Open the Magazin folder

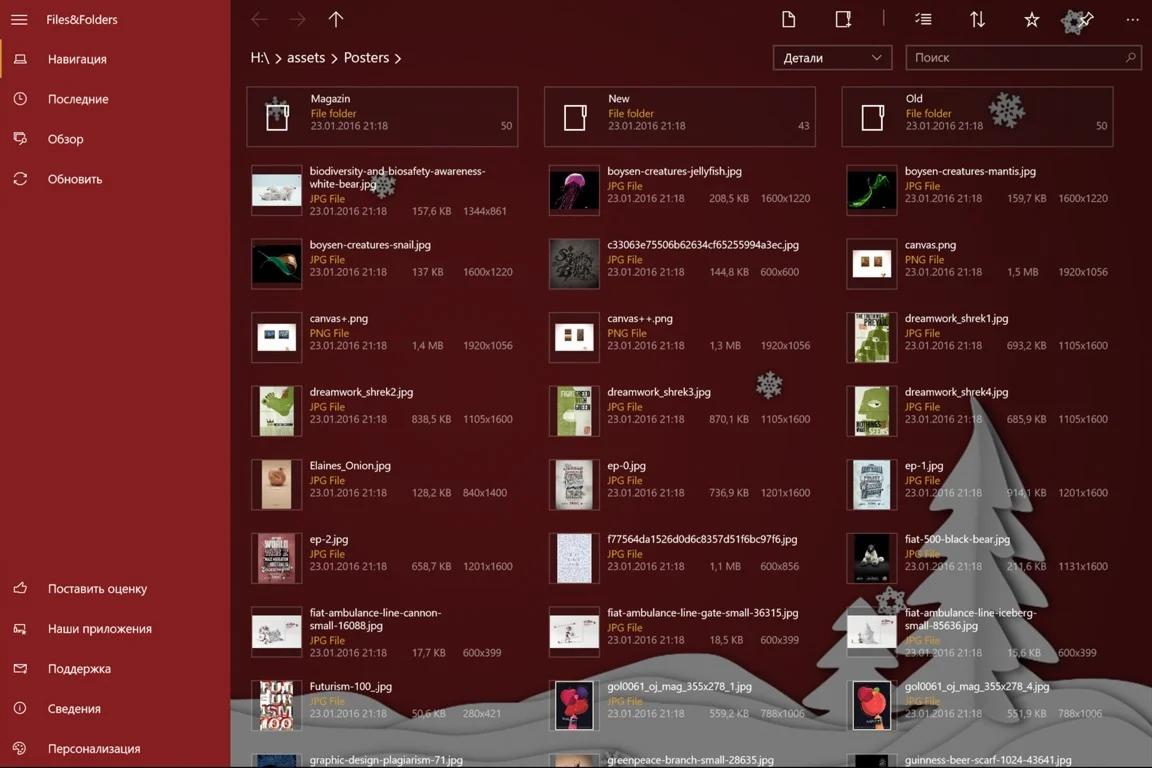point(382,116)
